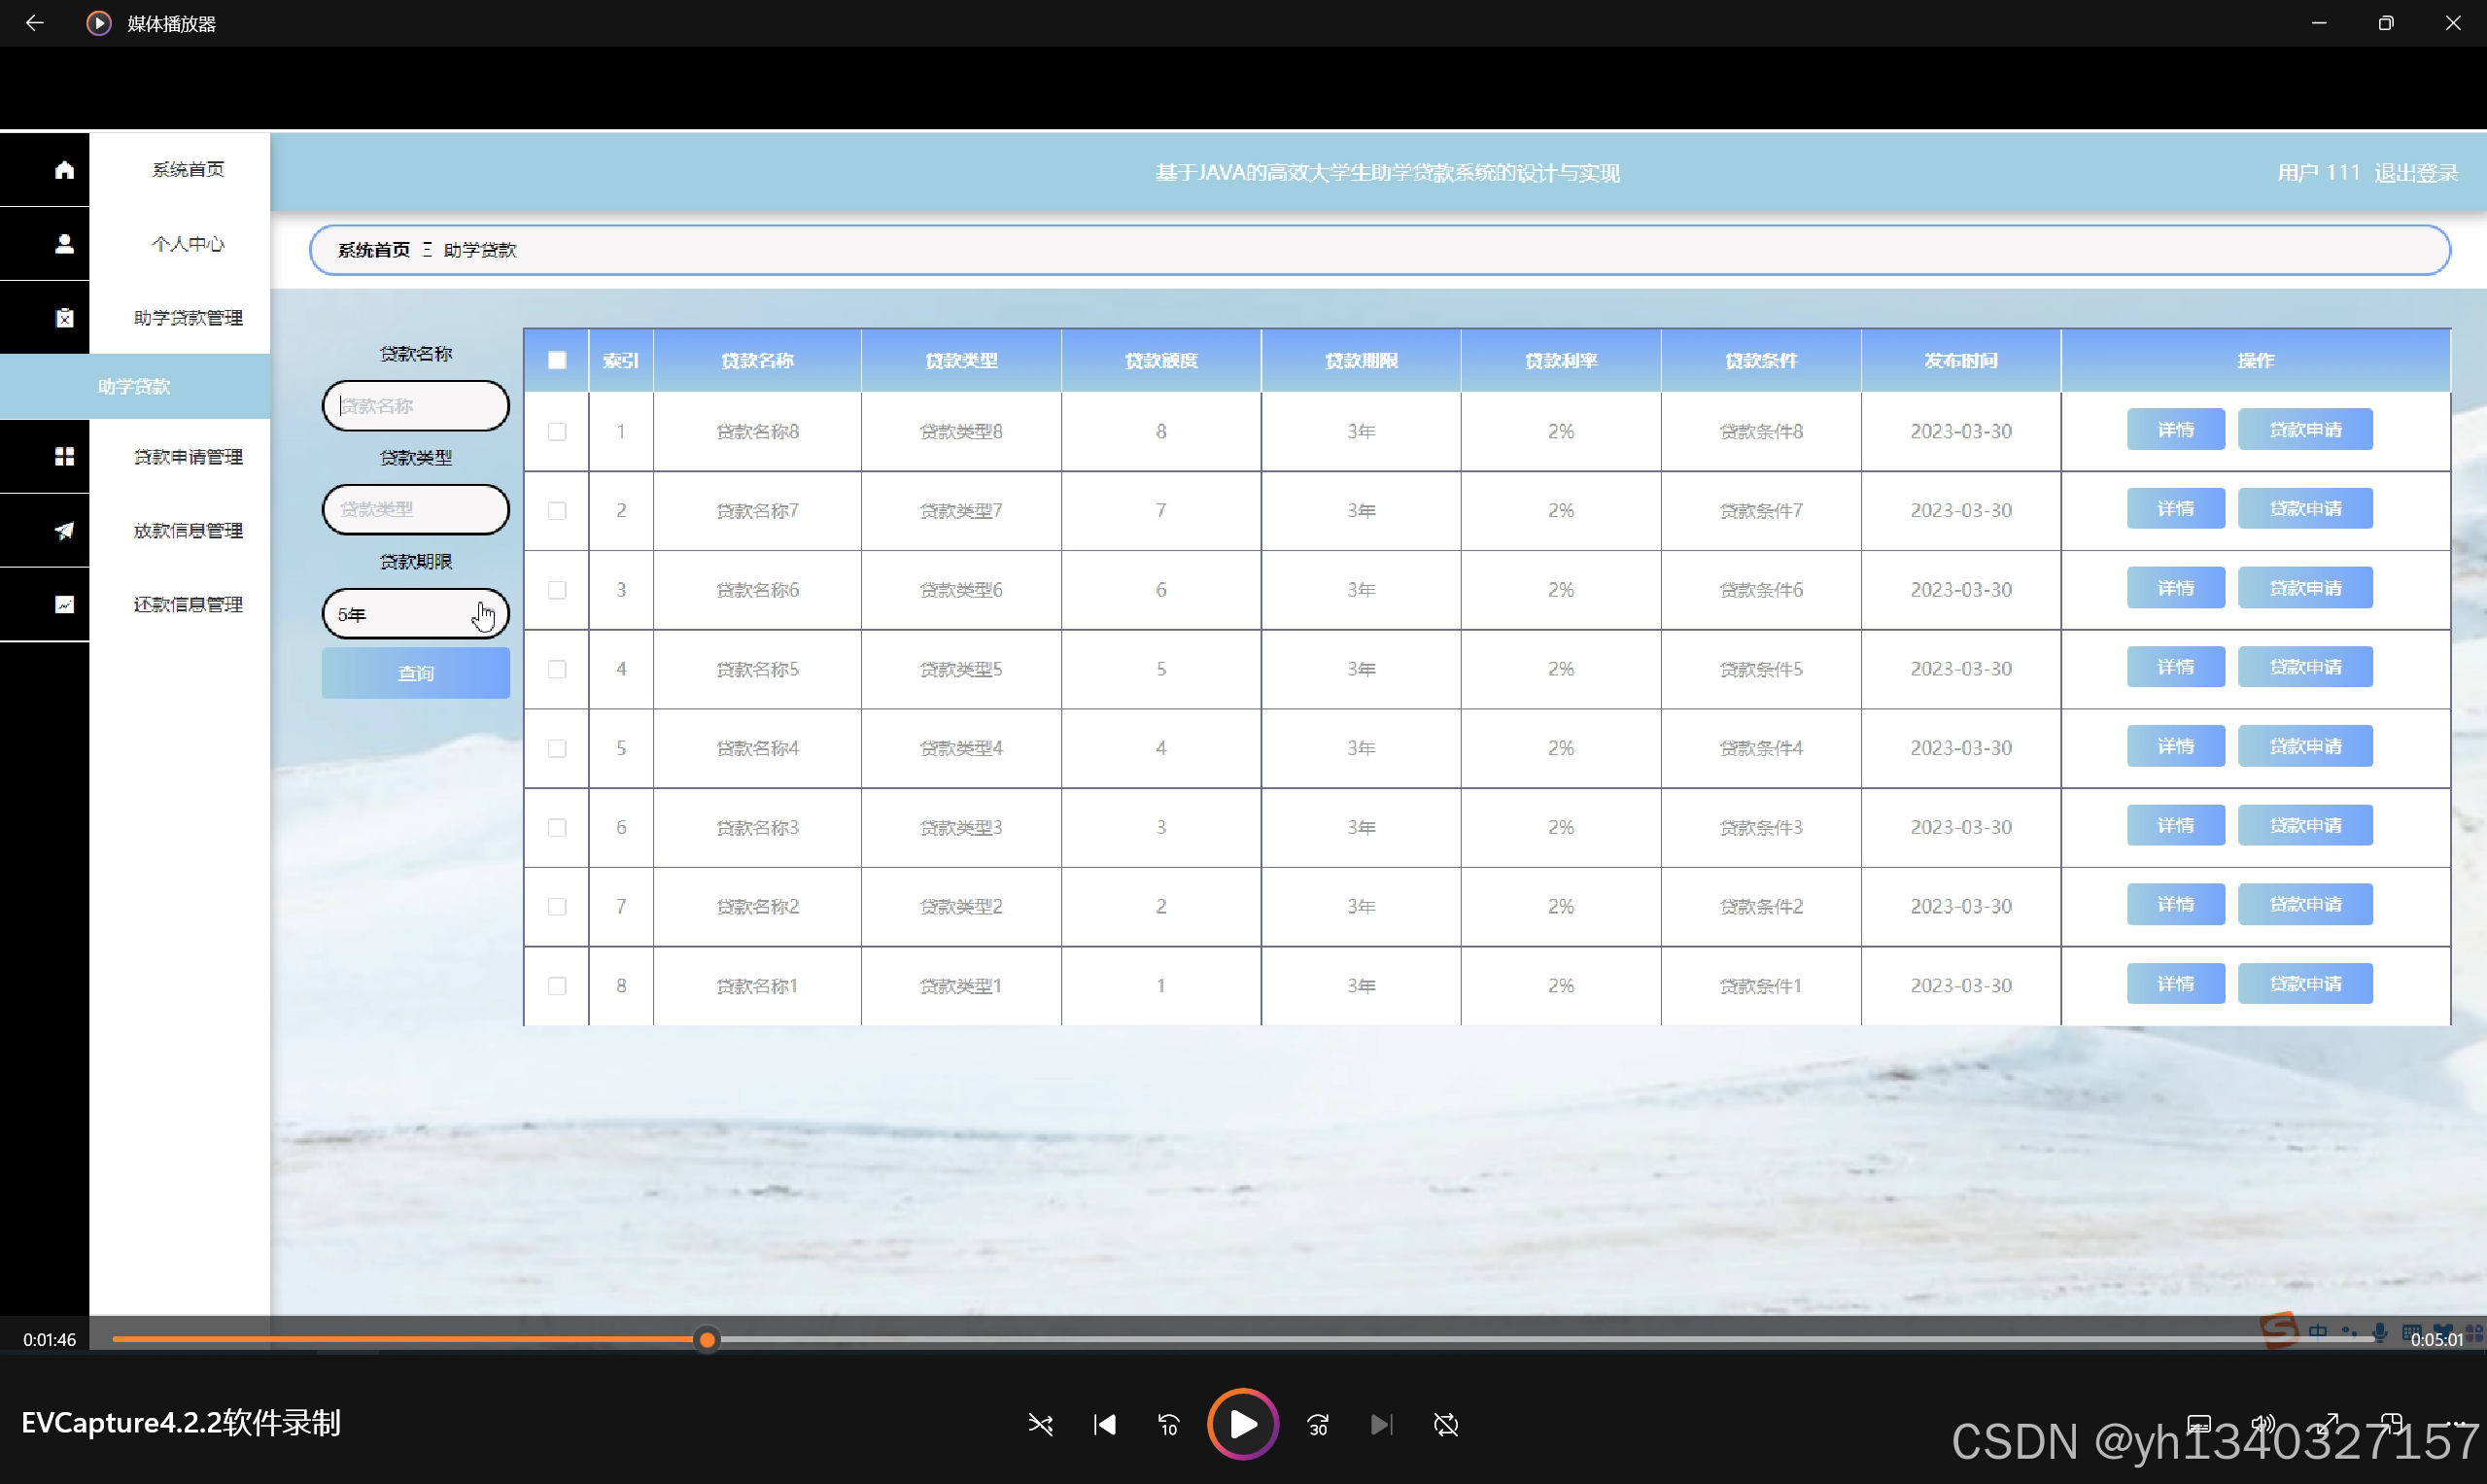Viewport: 2487px width, 1484px height.
Task: Go to previous track
Action: click(x=1104, y=1424)
